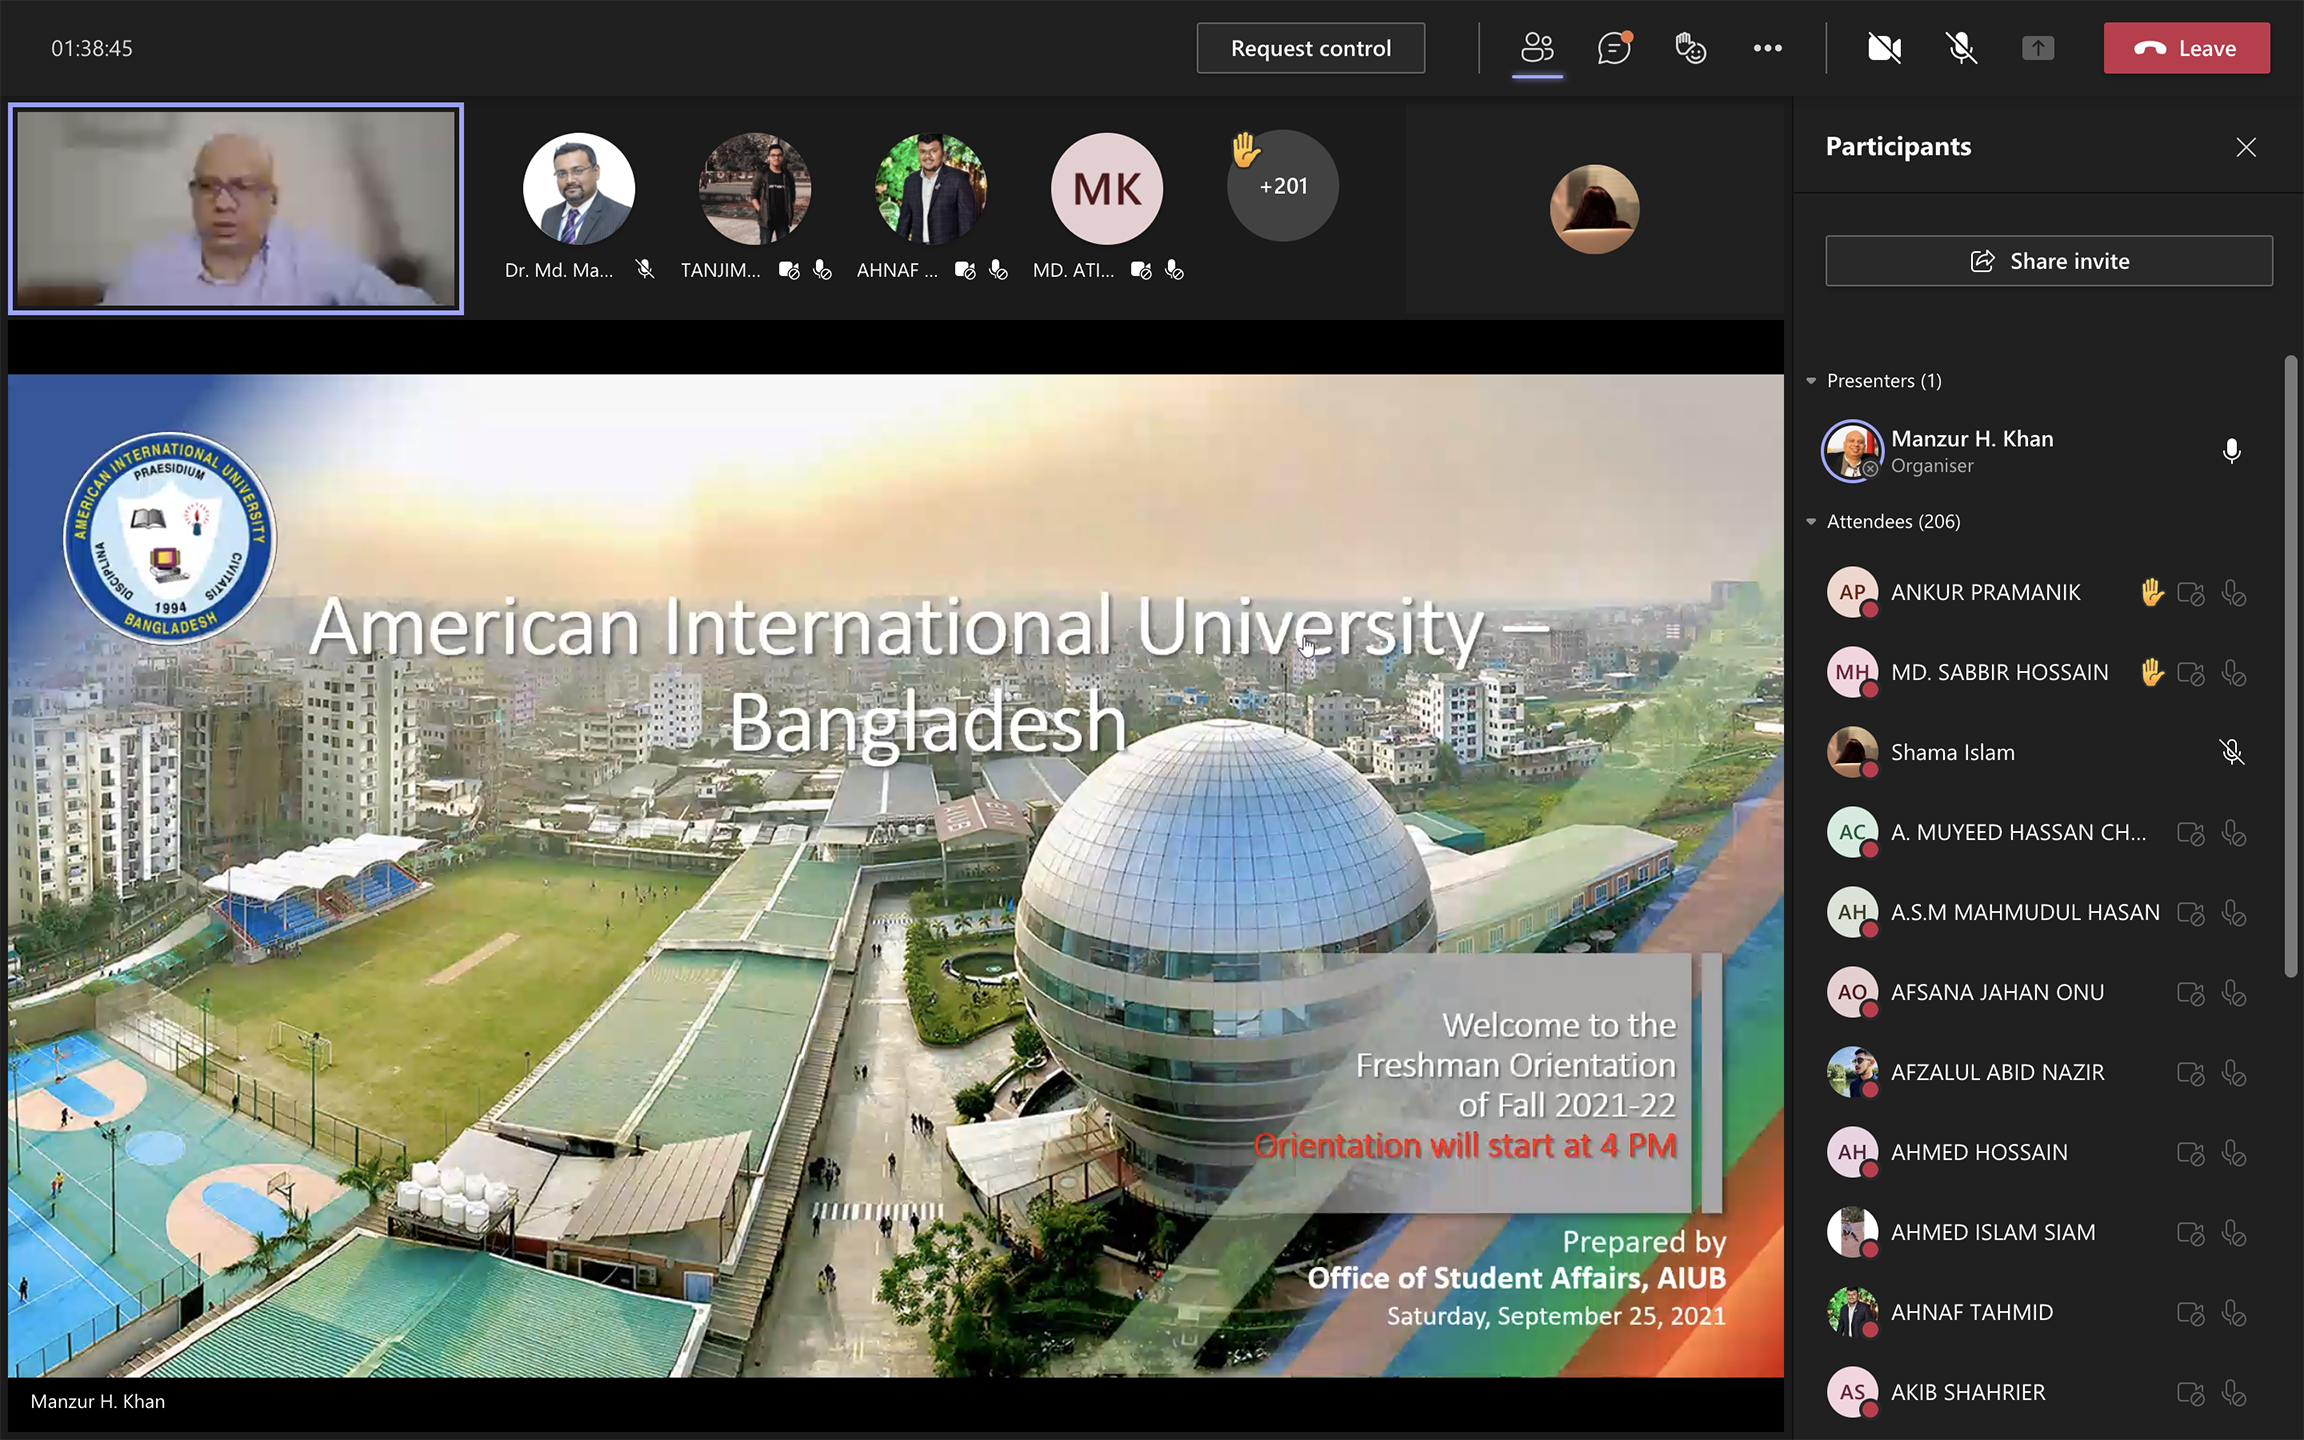Open the conversation chat icon
Screen dimensions: 2304x1440
pyautogui.click(x=1613, y=48)
